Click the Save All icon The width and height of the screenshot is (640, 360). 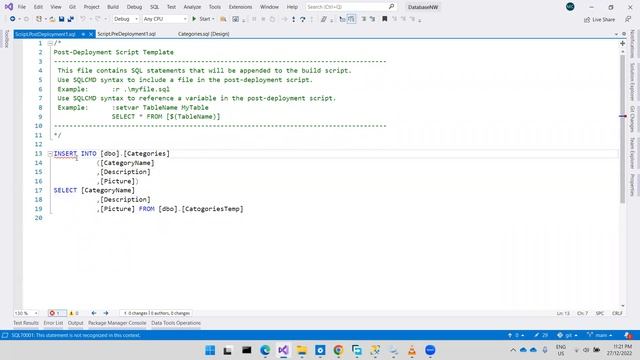pos(70,19)
